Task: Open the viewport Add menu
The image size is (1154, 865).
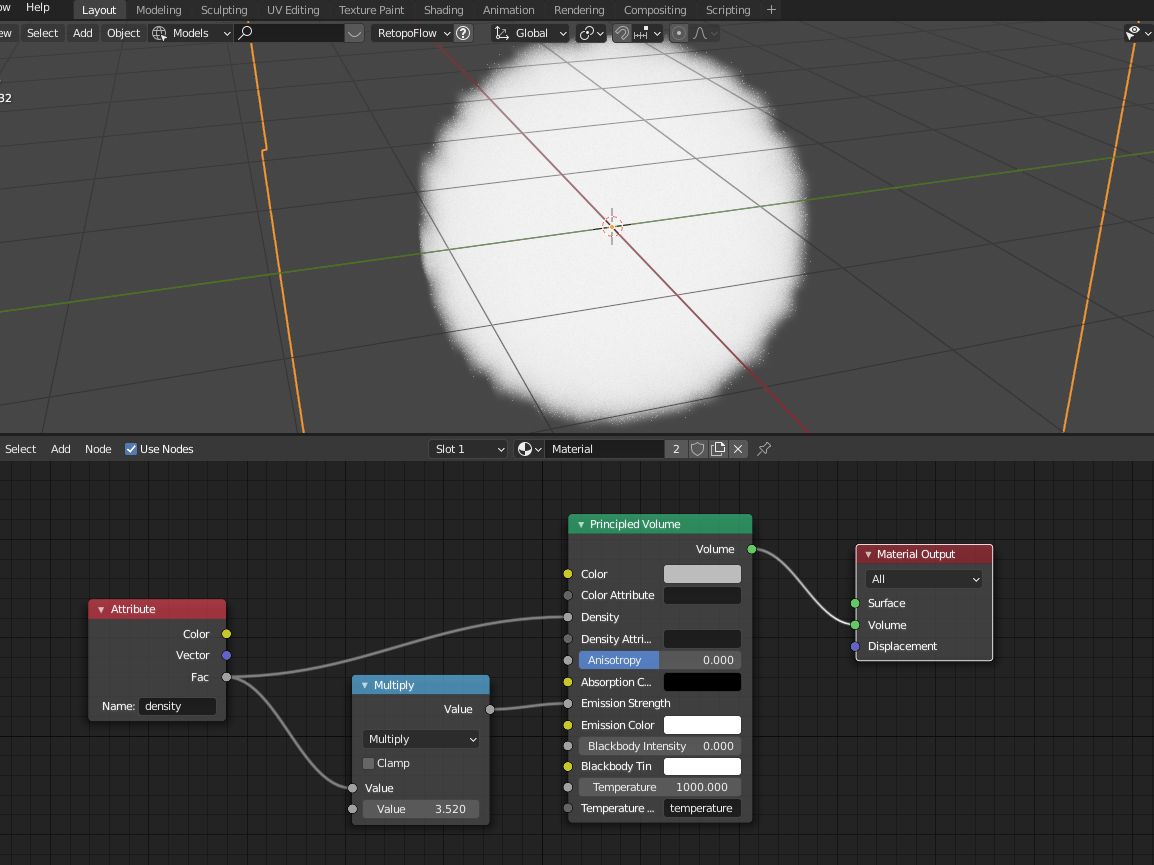Action: (x=82, y=33)
